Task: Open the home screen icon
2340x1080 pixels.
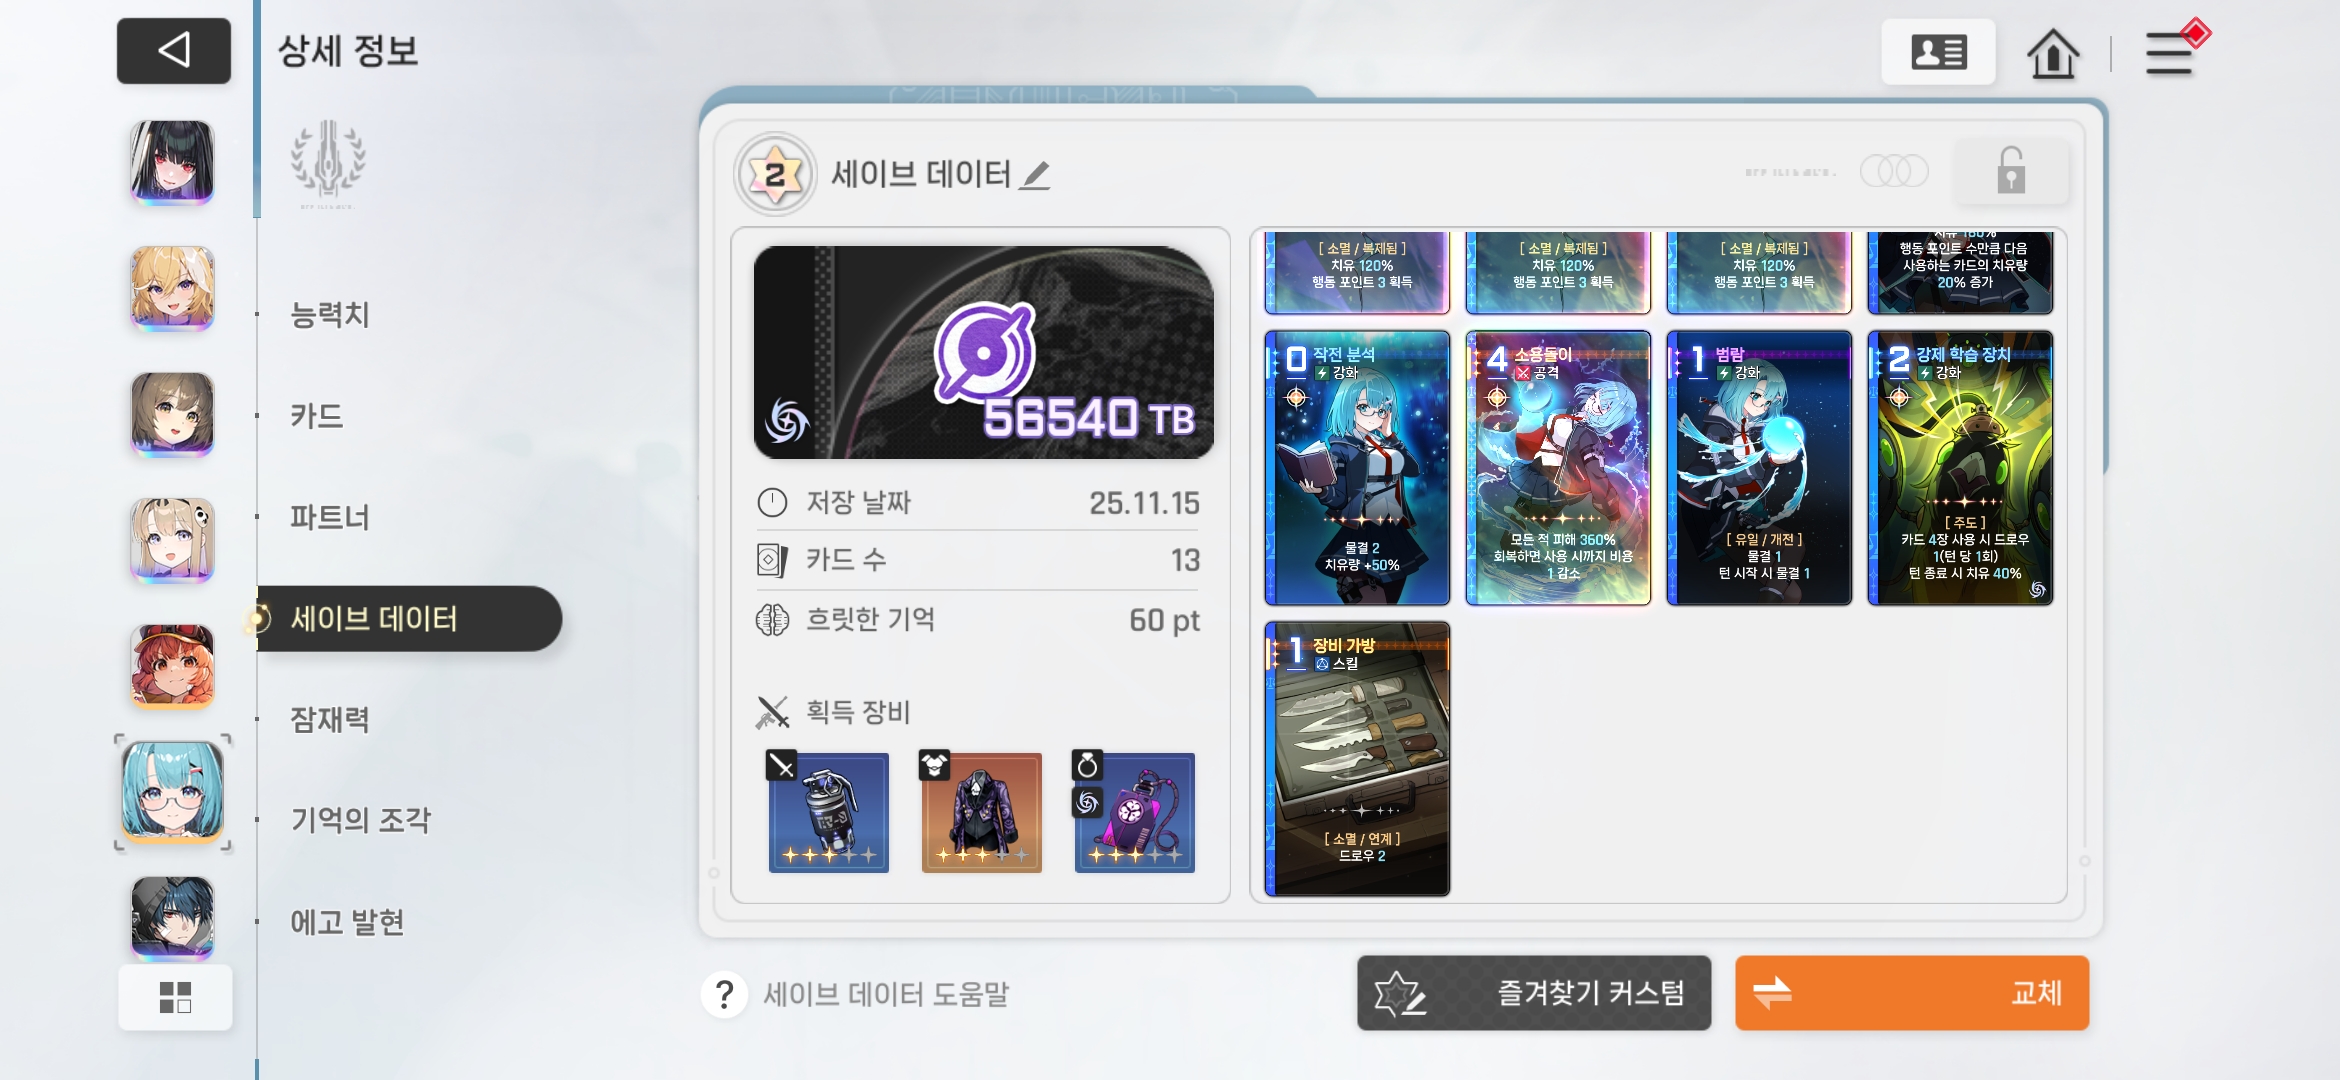Action: (x=2052, y=53)
